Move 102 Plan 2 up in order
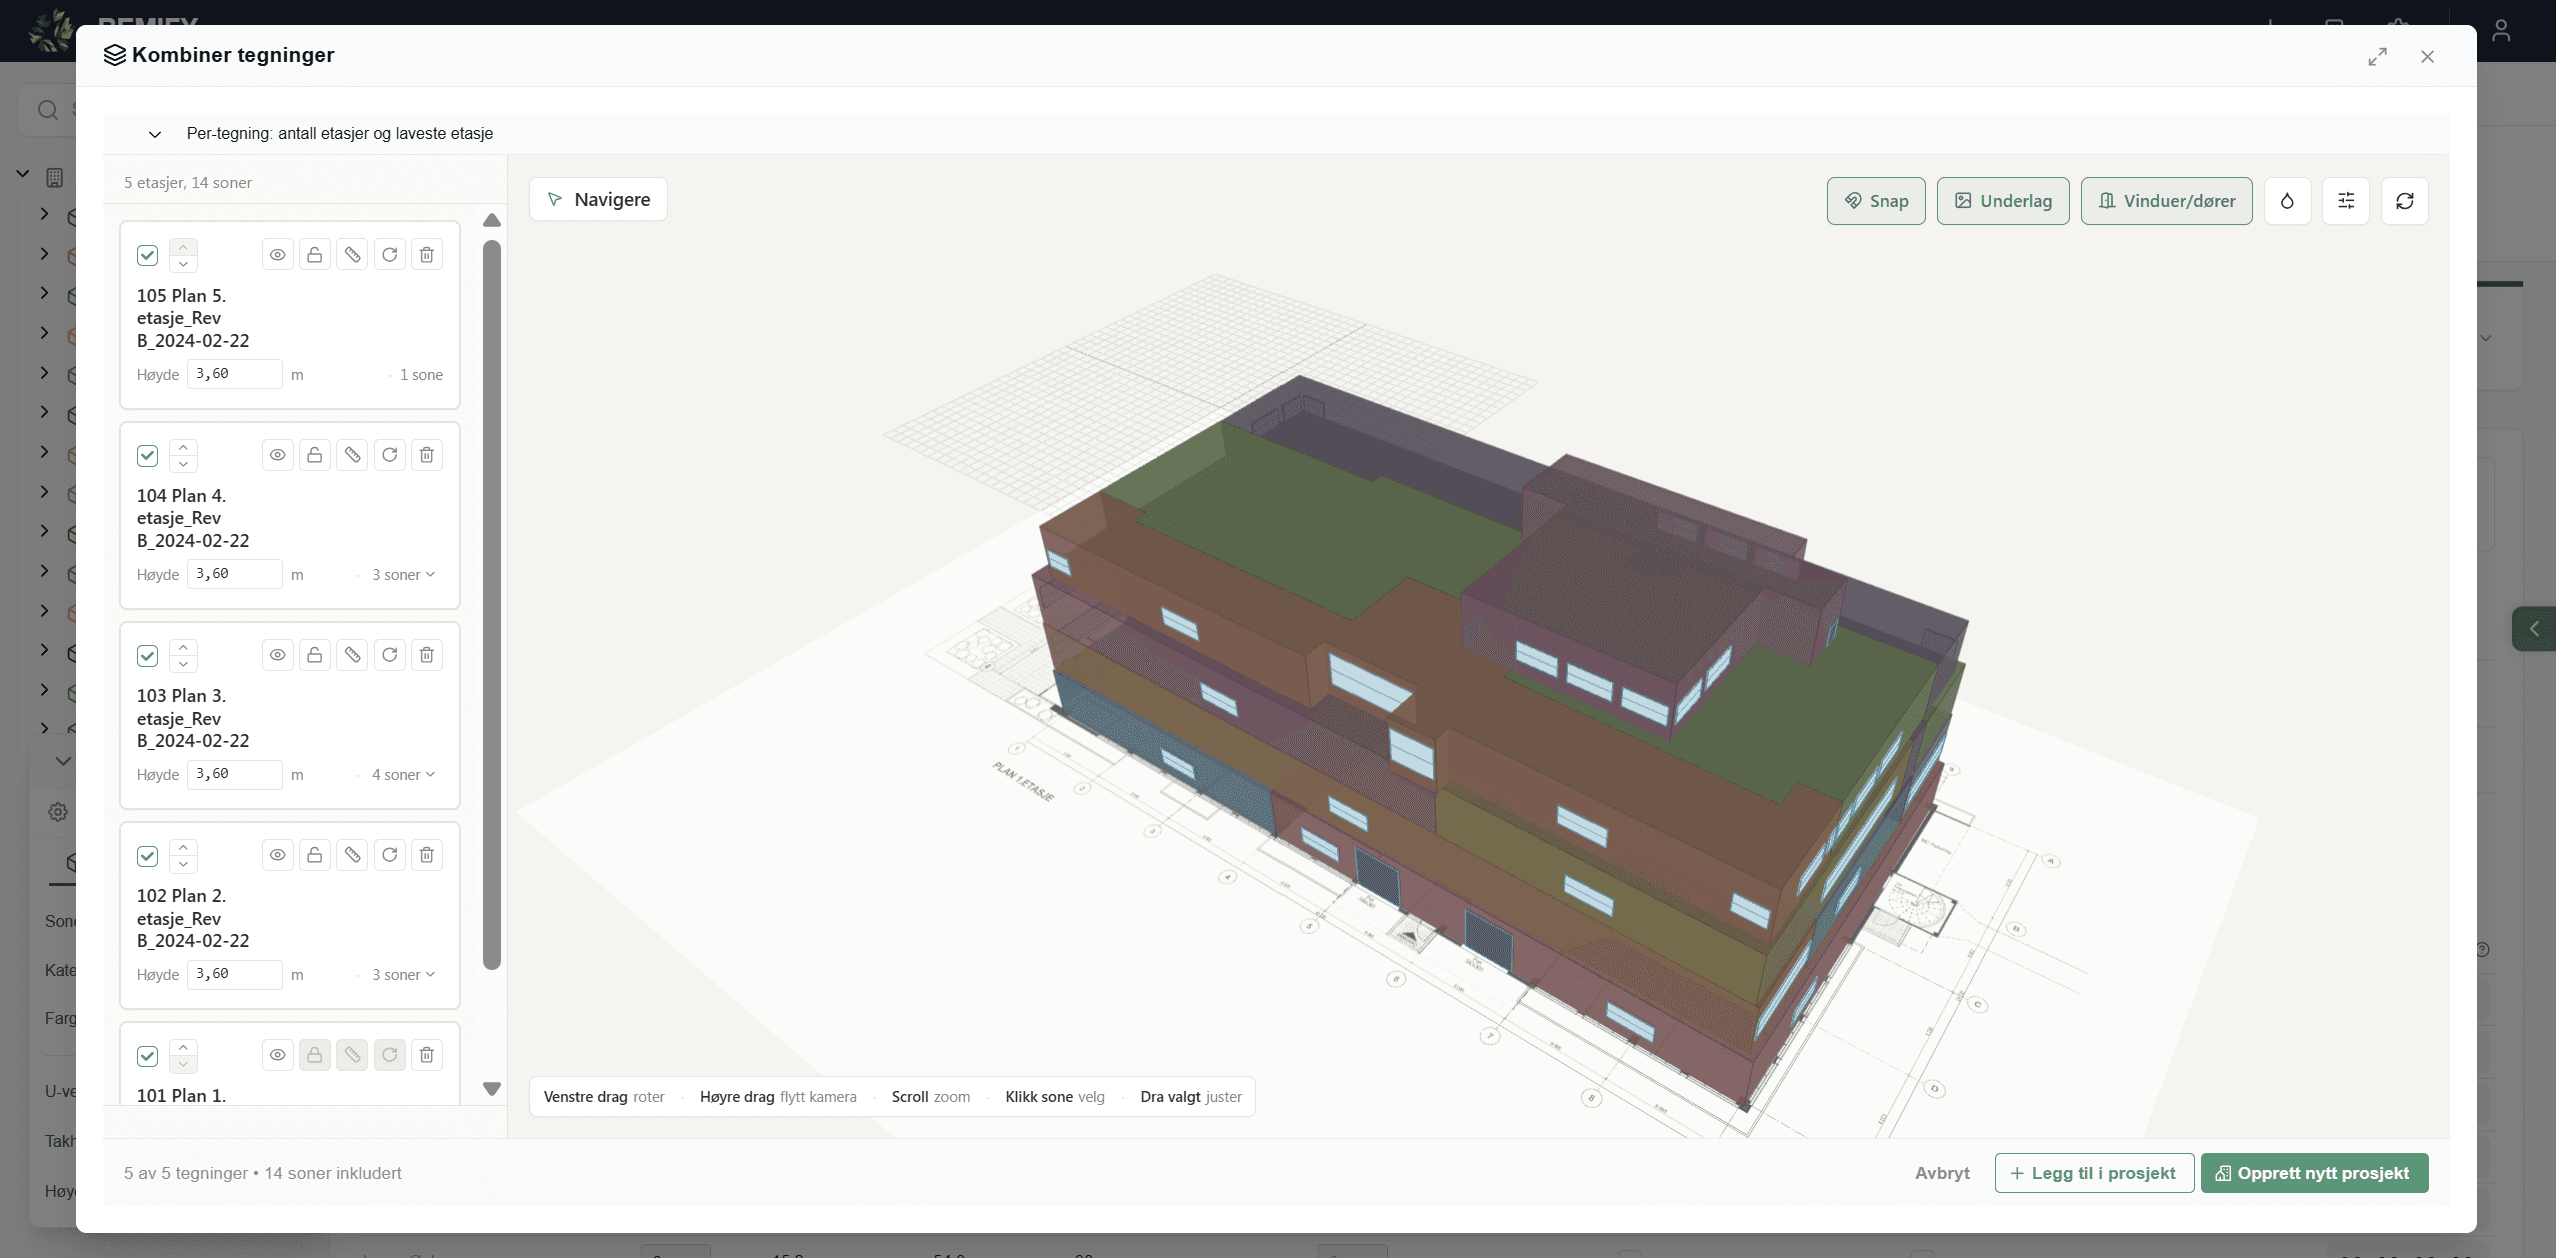2556x1258 pixels. pyautogui.click(x=183, y=847)
